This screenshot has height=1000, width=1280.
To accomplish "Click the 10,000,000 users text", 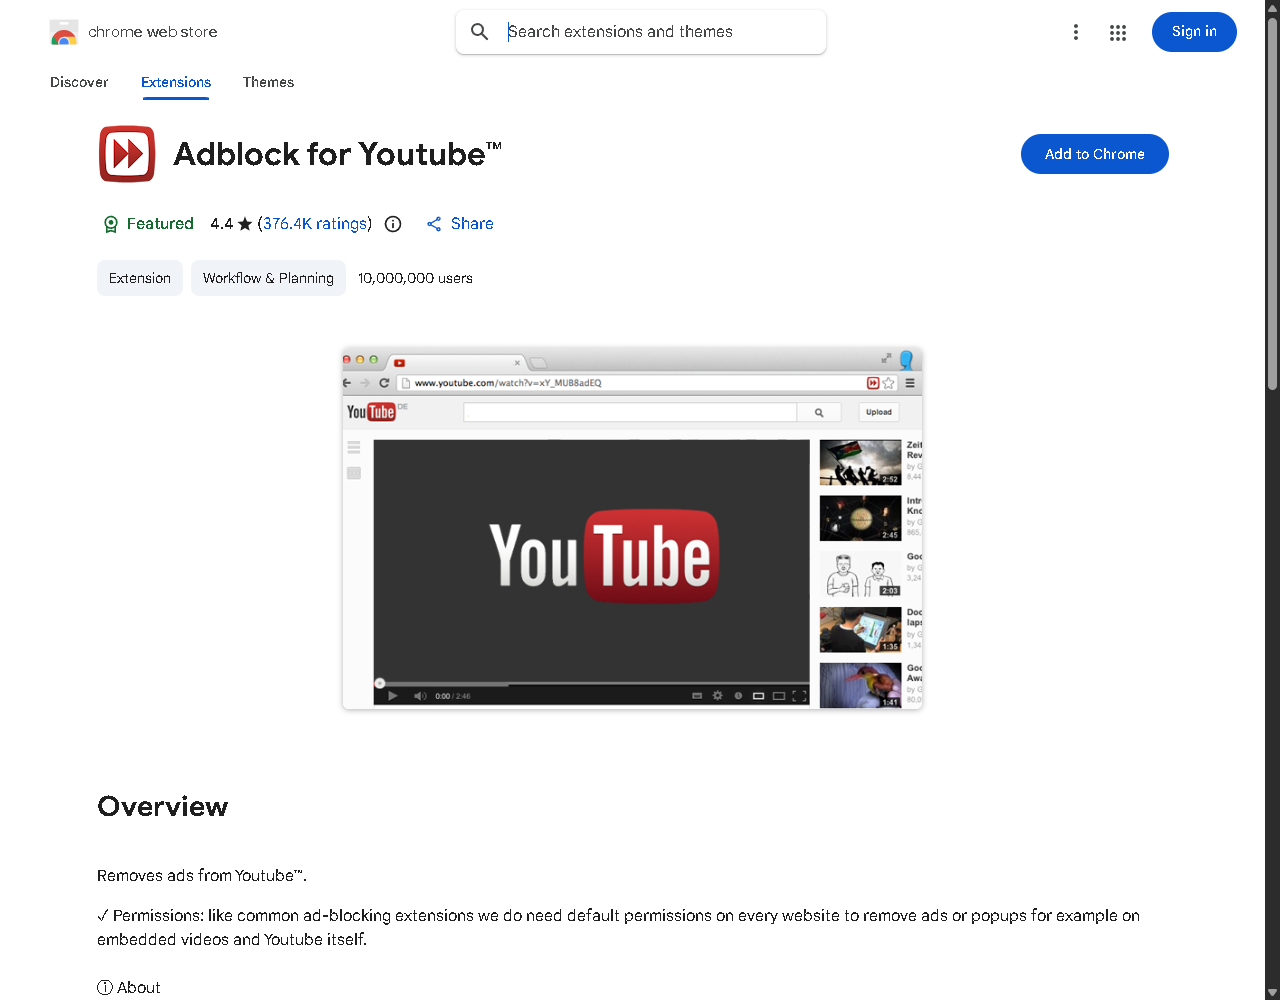I will pyautogui.click(x=415, y=278).
